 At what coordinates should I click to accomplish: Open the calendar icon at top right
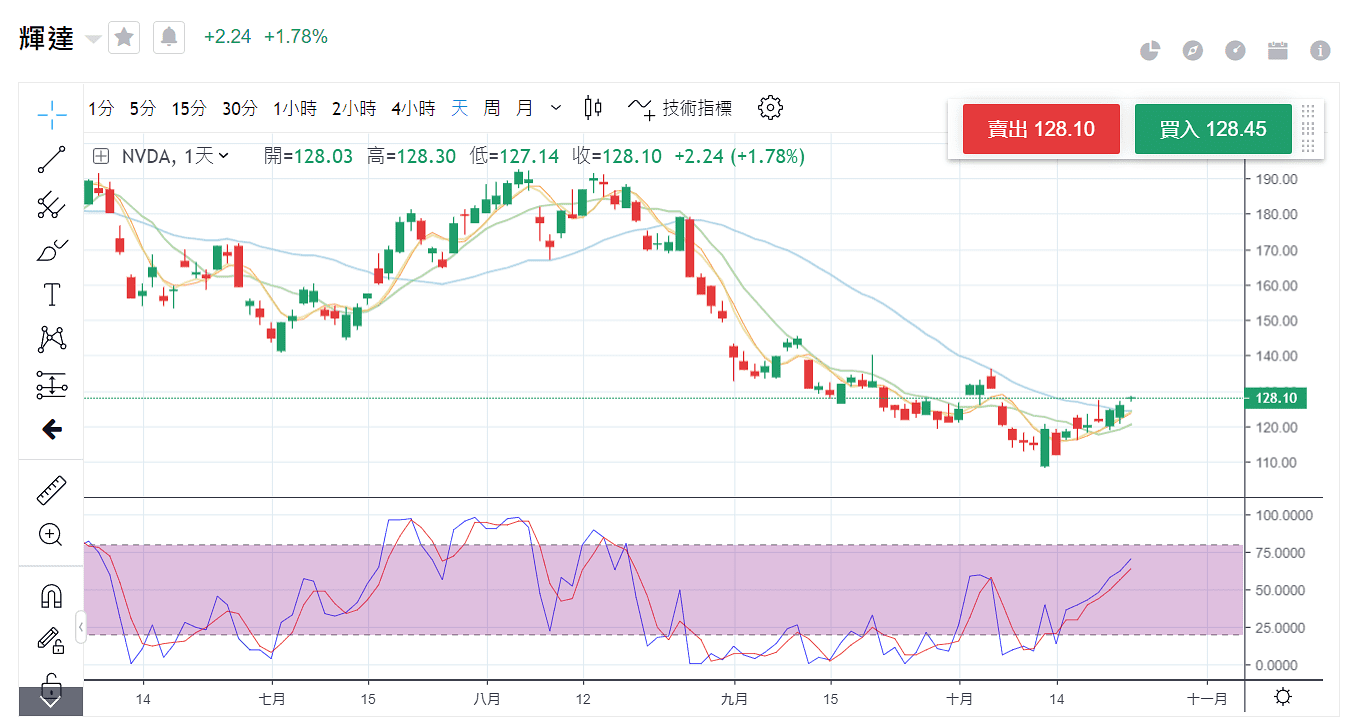1277,51
